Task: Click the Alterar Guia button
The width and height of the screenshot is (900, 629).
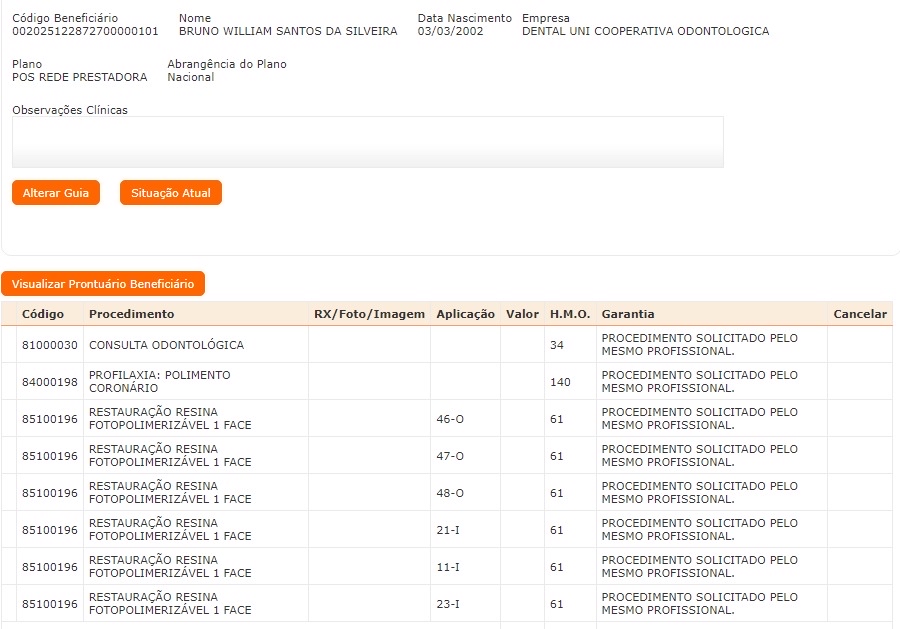Action: (x=56, y=193)
